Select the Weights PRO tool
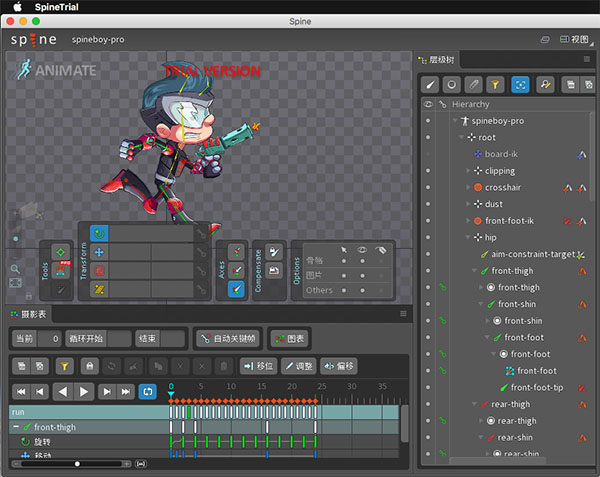 click(61, 271)
